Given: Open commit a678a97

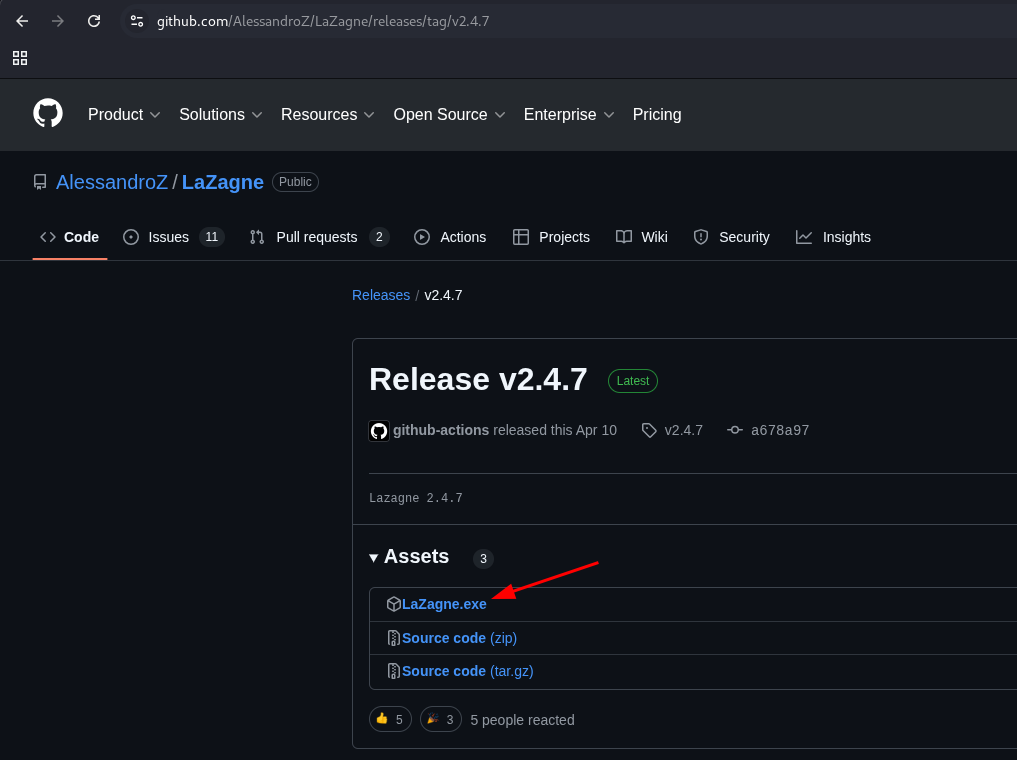Looking at the screenshot, I should click(779, 430).
